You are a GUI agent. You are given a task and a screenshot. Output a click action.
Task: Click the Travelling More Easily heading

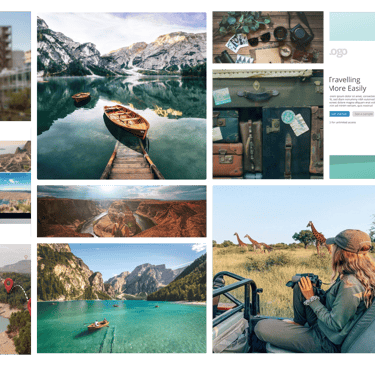(x=348, y=84)
